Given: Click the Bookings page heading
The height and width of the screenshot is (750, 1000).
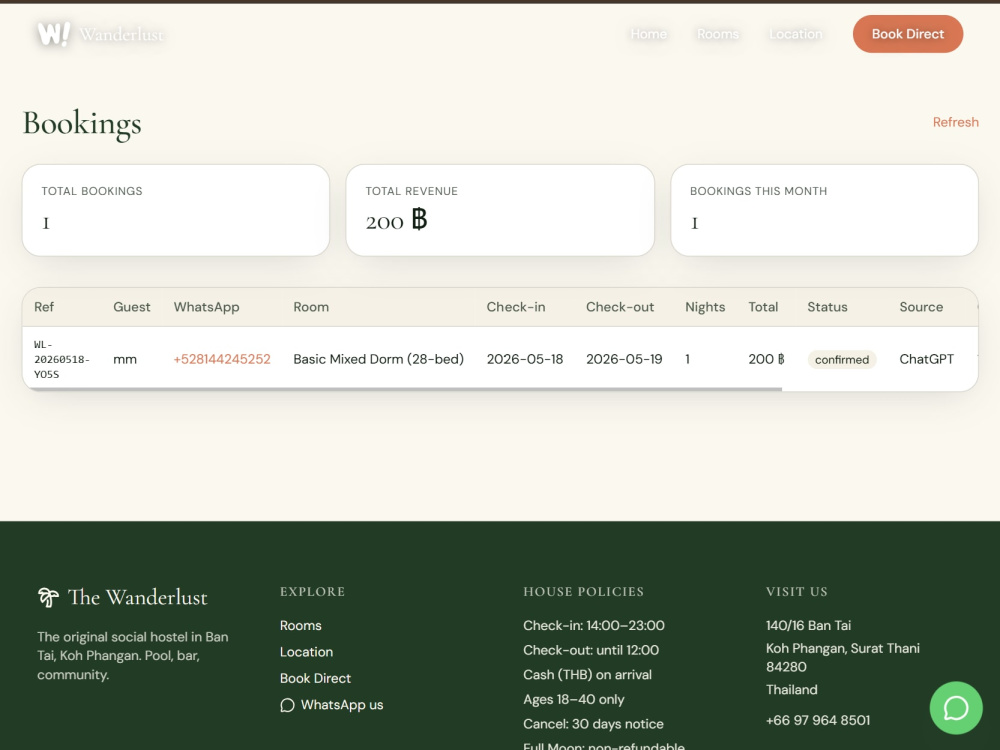Looking at the screenshot, I should 82,124.
